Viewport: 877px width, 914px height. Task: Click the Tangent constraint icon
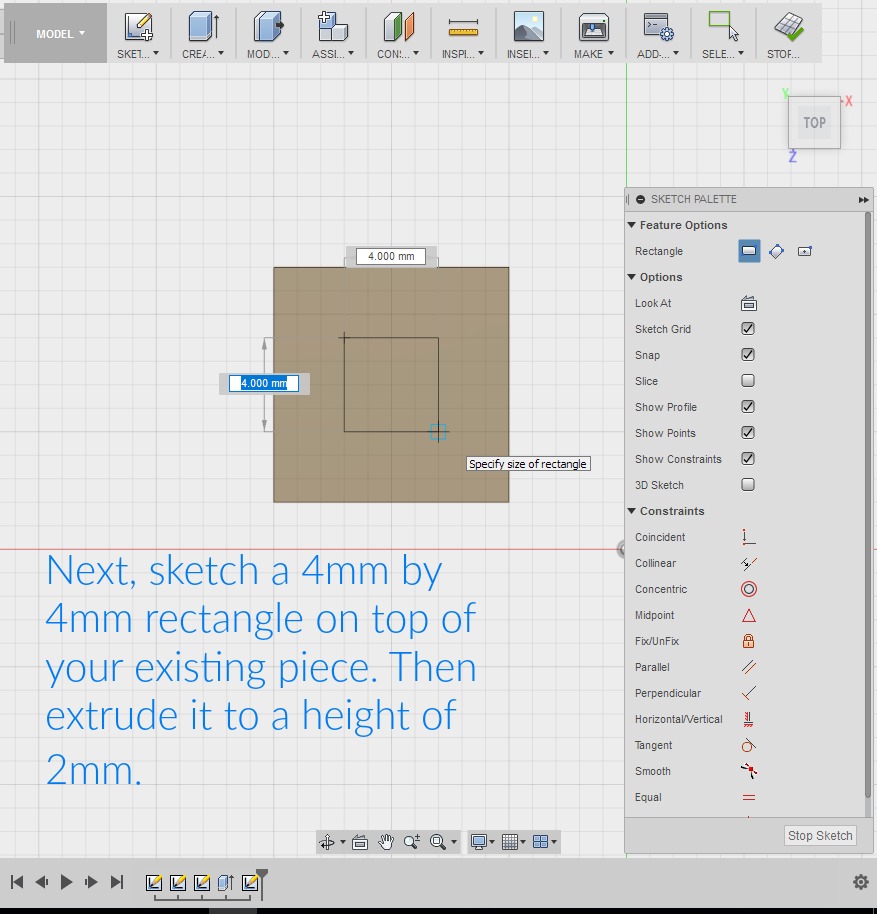[748, 745]
